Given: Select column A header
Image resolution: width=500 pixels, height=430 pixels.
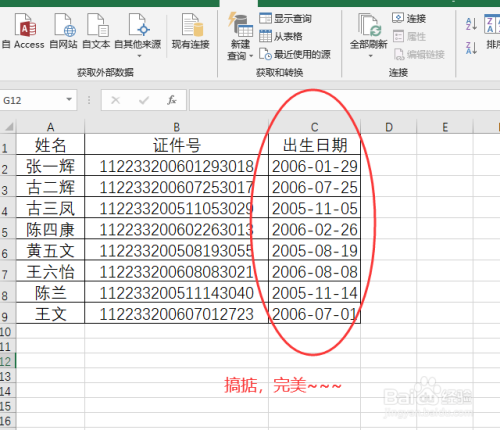Looking at the screenshot, I should [x=50, y=127].
